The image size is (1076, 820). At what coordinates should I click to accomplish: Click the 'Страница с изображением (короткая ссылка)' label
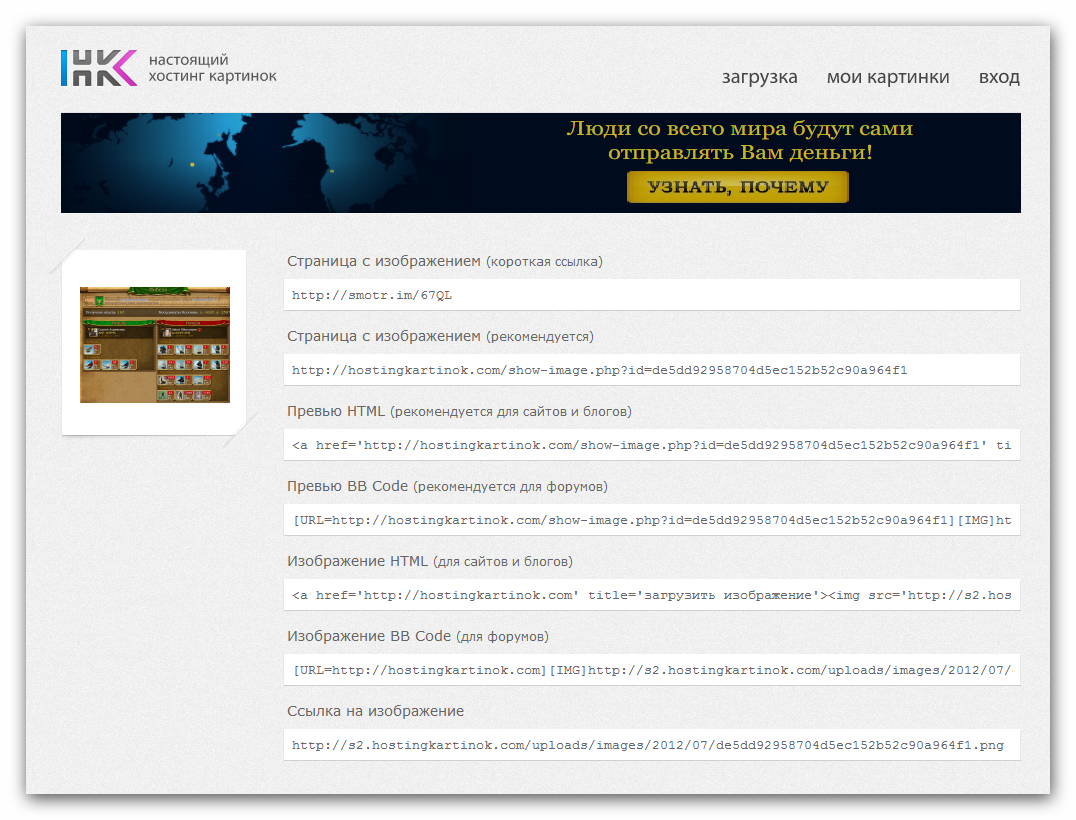click(x=445, y=261)
